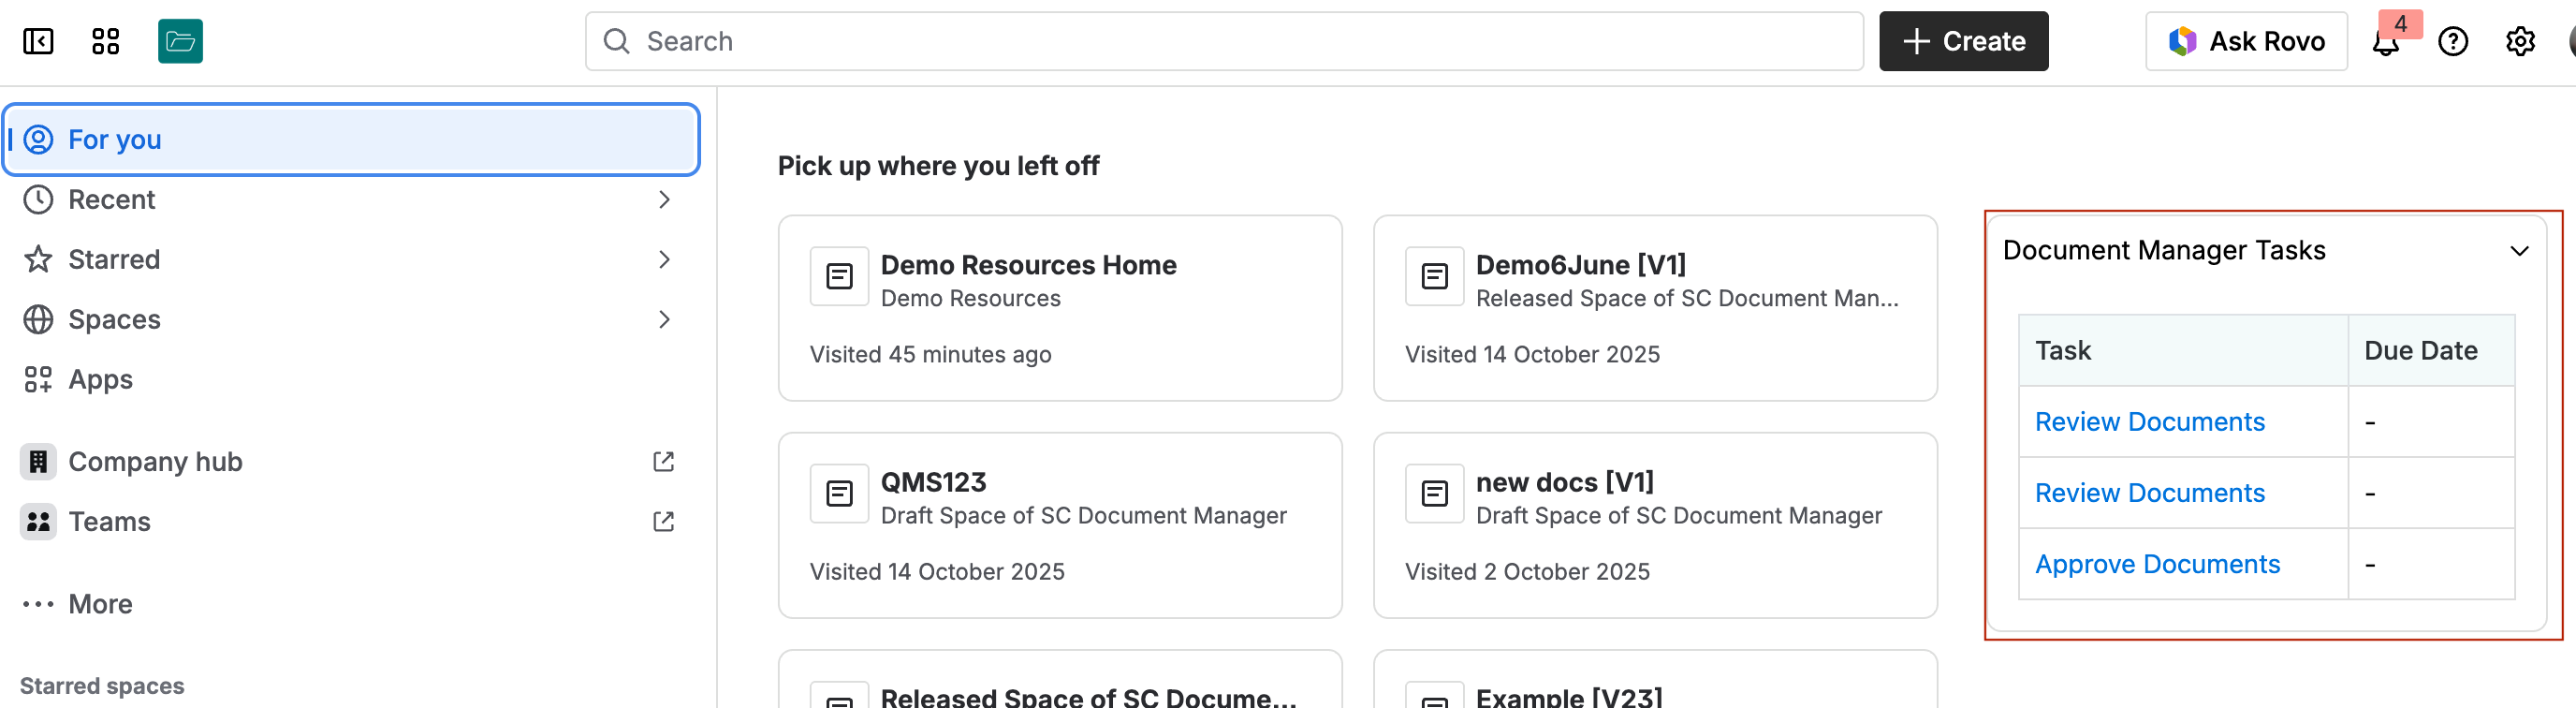Image resolution: width=2576 pixels, height=708 pixels.
Task: Open Apps in the sidebar
Action: pyautogui.click(x=100, y=380)
